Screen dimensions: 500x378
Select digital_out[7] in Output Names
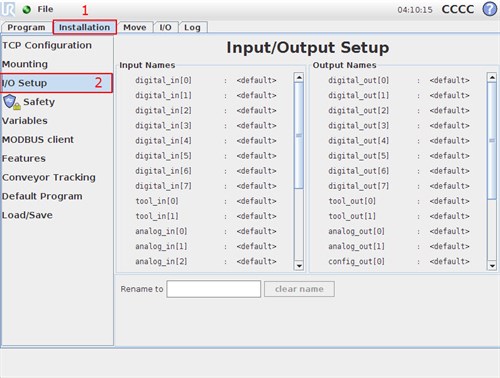click(x=358, y=186)
